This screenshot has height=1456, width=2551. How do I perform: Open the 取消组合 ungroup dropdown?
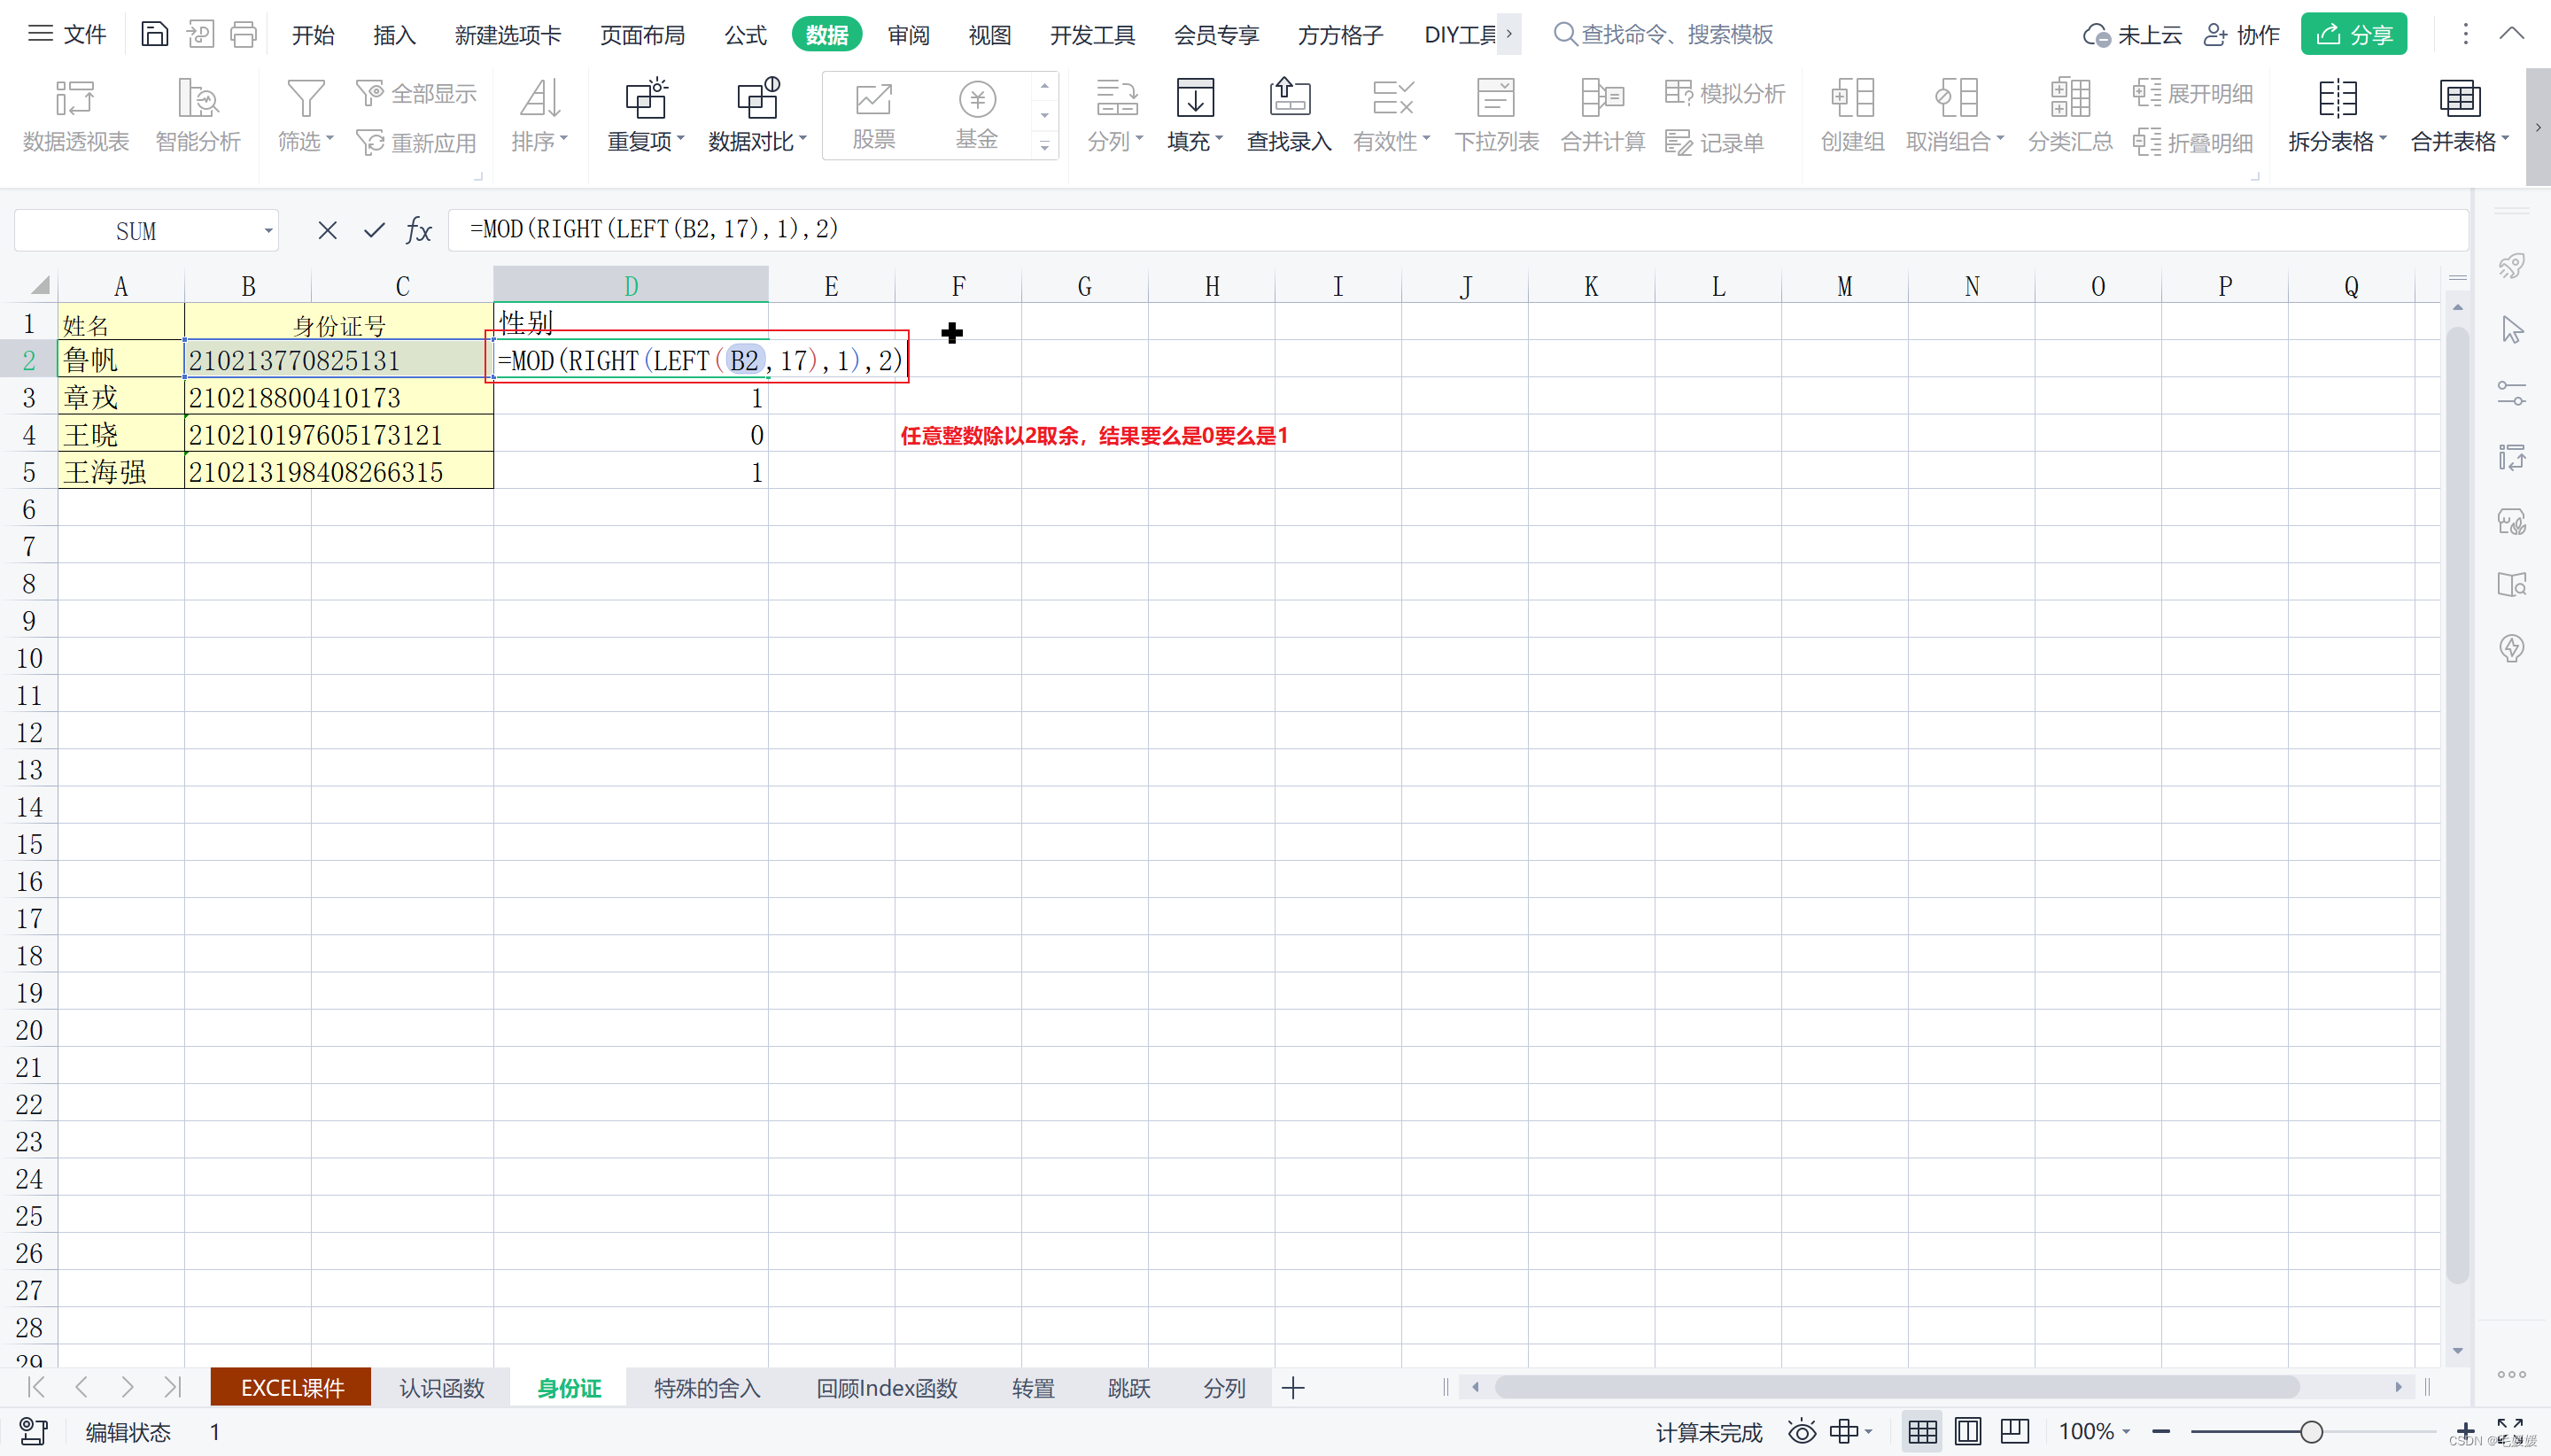pyautogui.click(x=1955, y=115)
